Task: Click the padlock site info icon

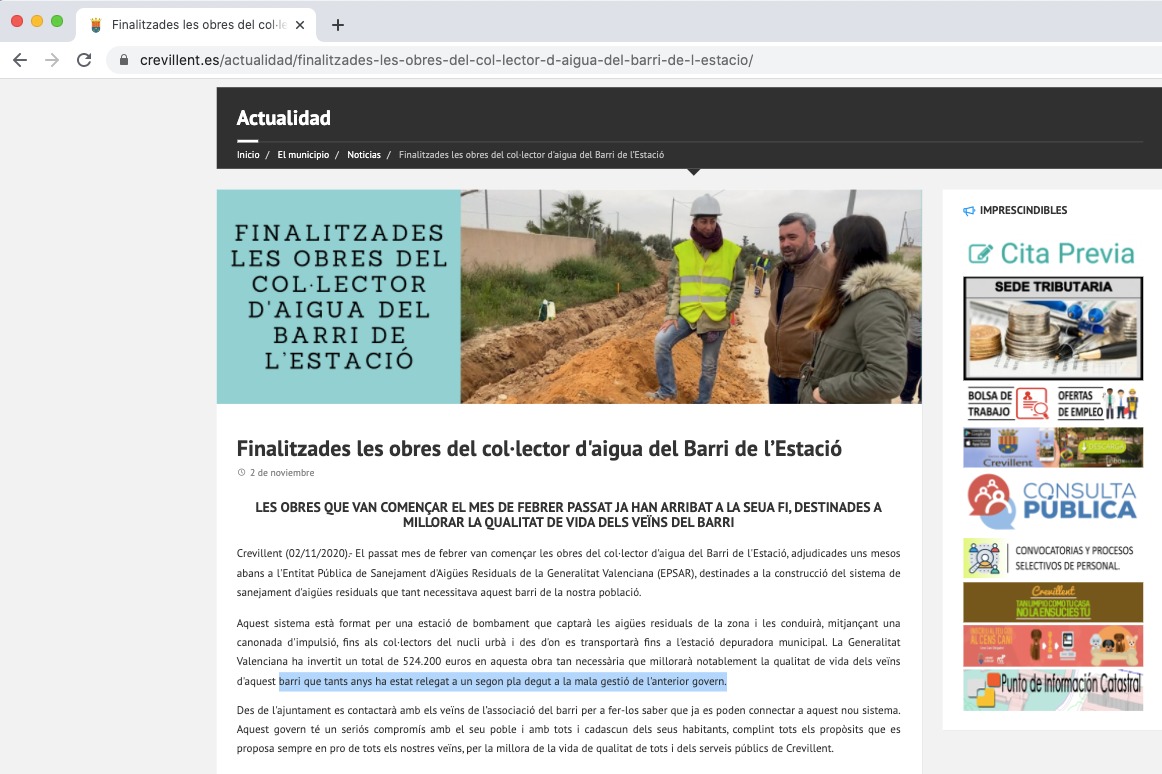Action: pos(125,60)
